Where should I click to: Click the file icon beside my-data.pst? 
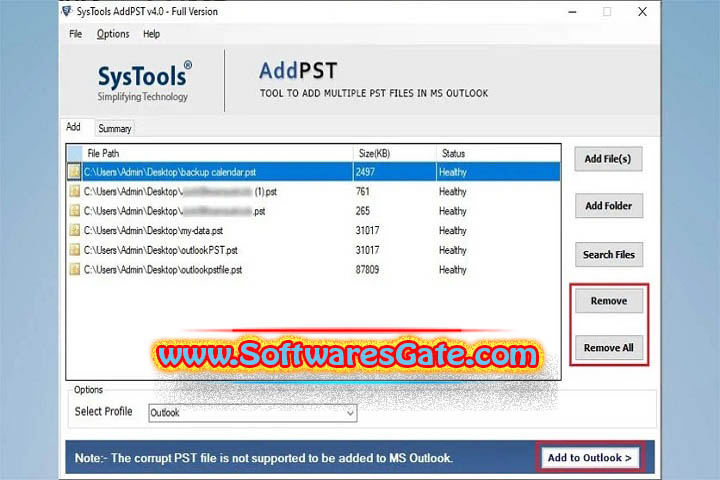click(x=74, y=230)
